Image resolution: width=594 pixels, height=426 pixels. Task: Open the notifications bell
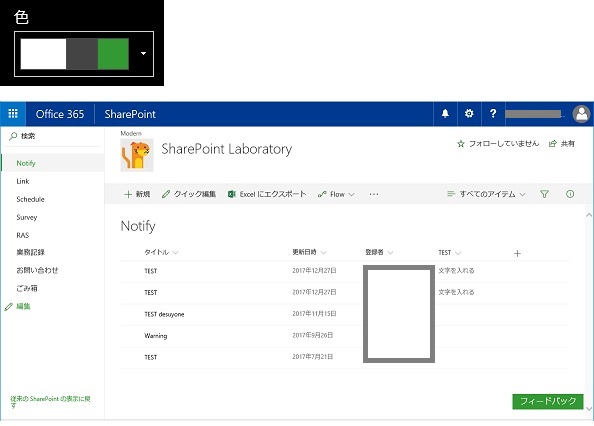[x=445, y=113]
